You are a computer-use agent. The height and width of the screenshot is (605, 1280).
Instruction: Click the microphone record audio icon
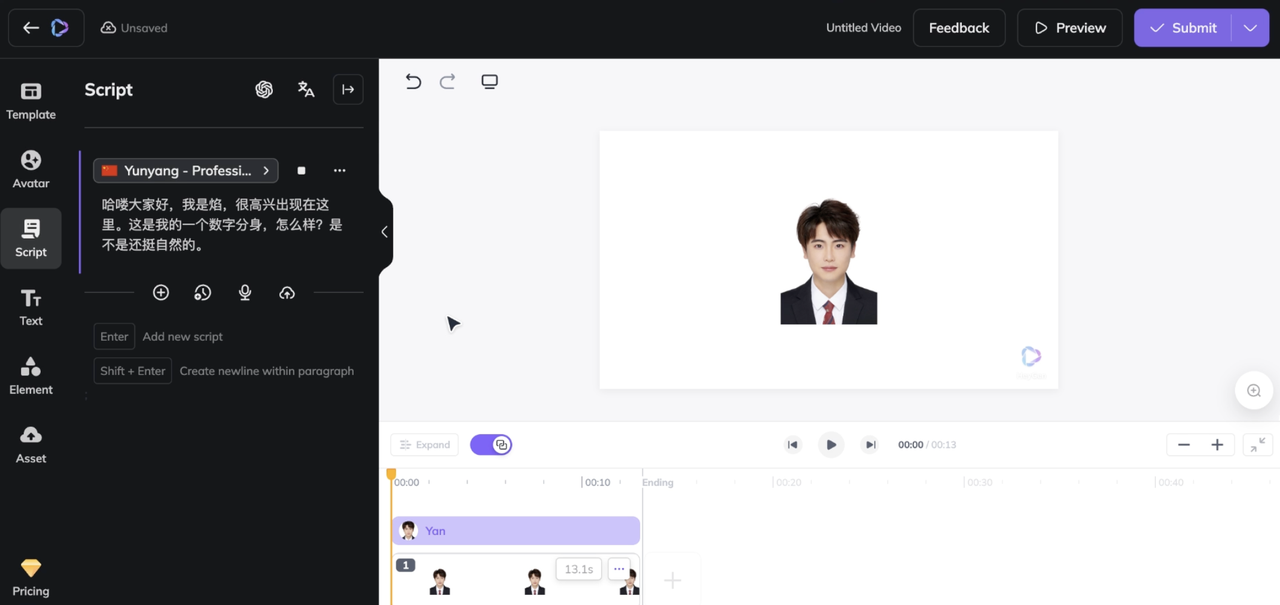(x=245, y=292)
